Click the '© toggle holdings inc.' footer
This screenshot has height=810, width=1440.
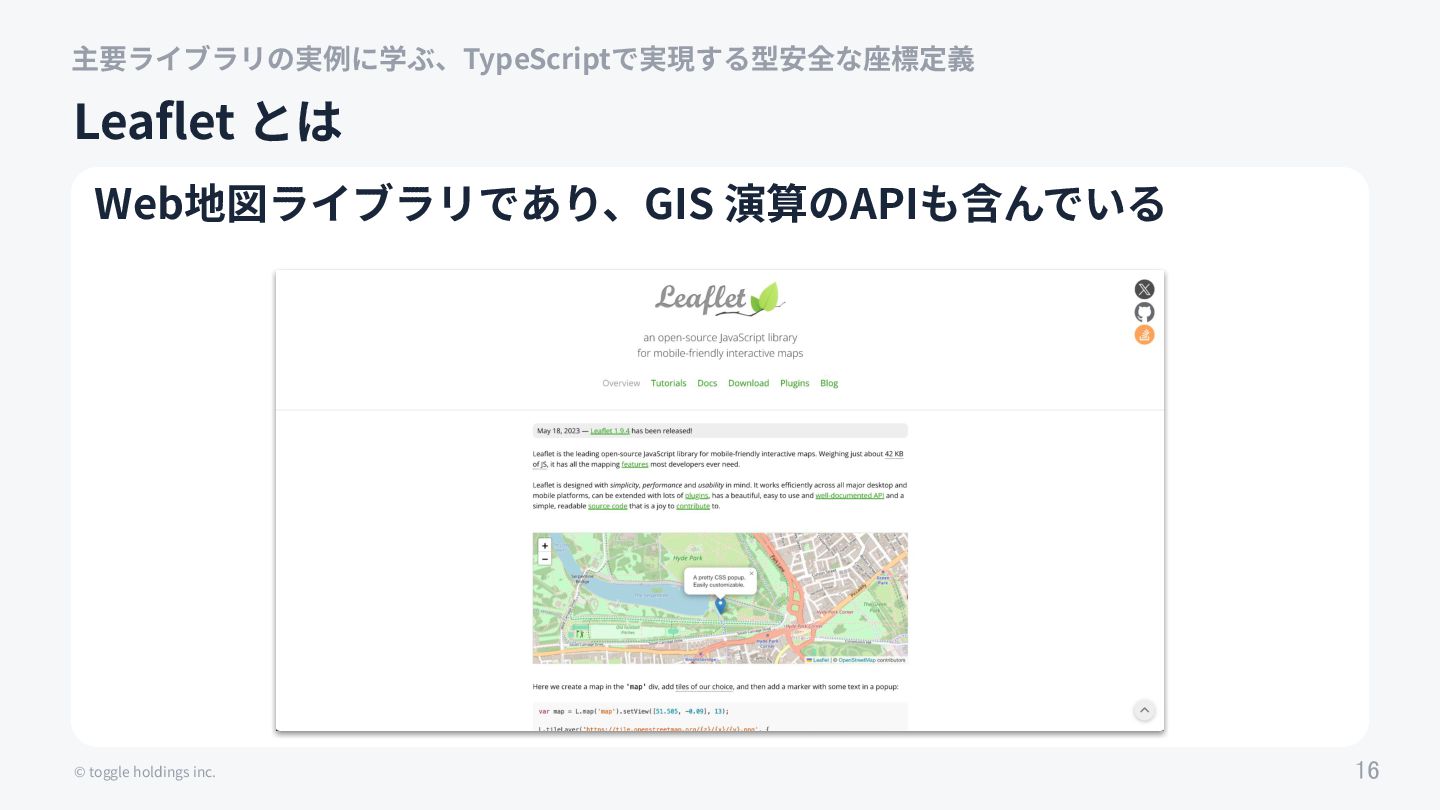[144, 772]
